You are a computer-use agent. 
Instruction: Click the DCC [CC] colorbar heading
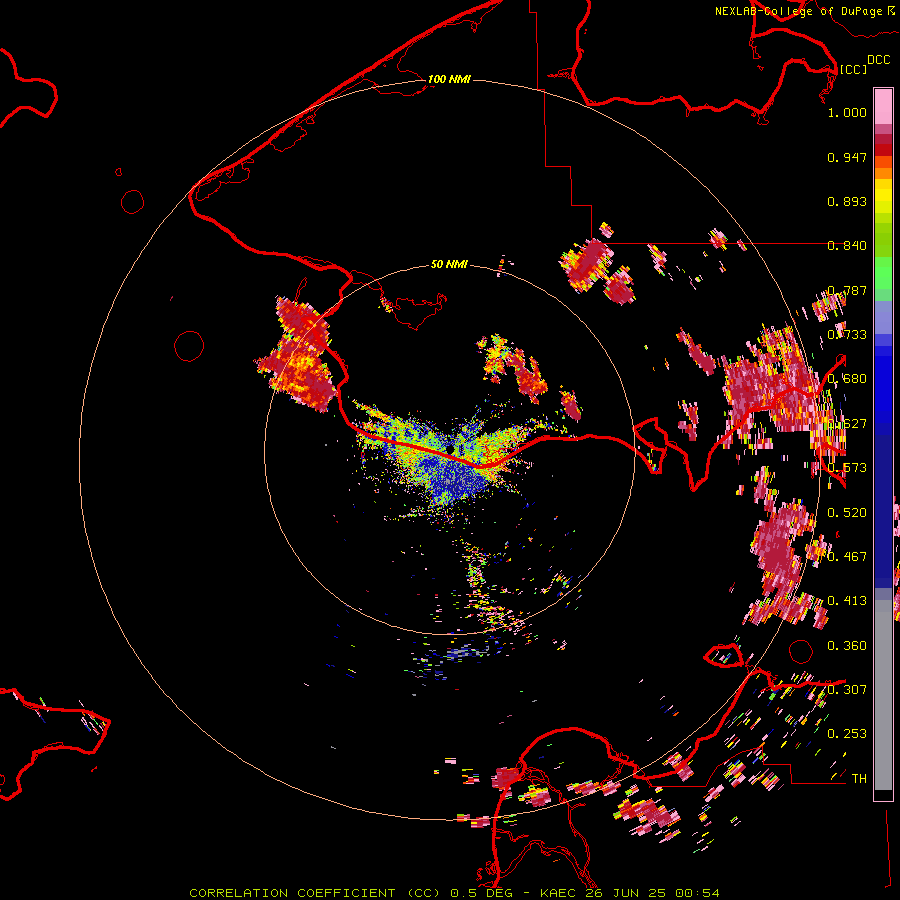864,64
